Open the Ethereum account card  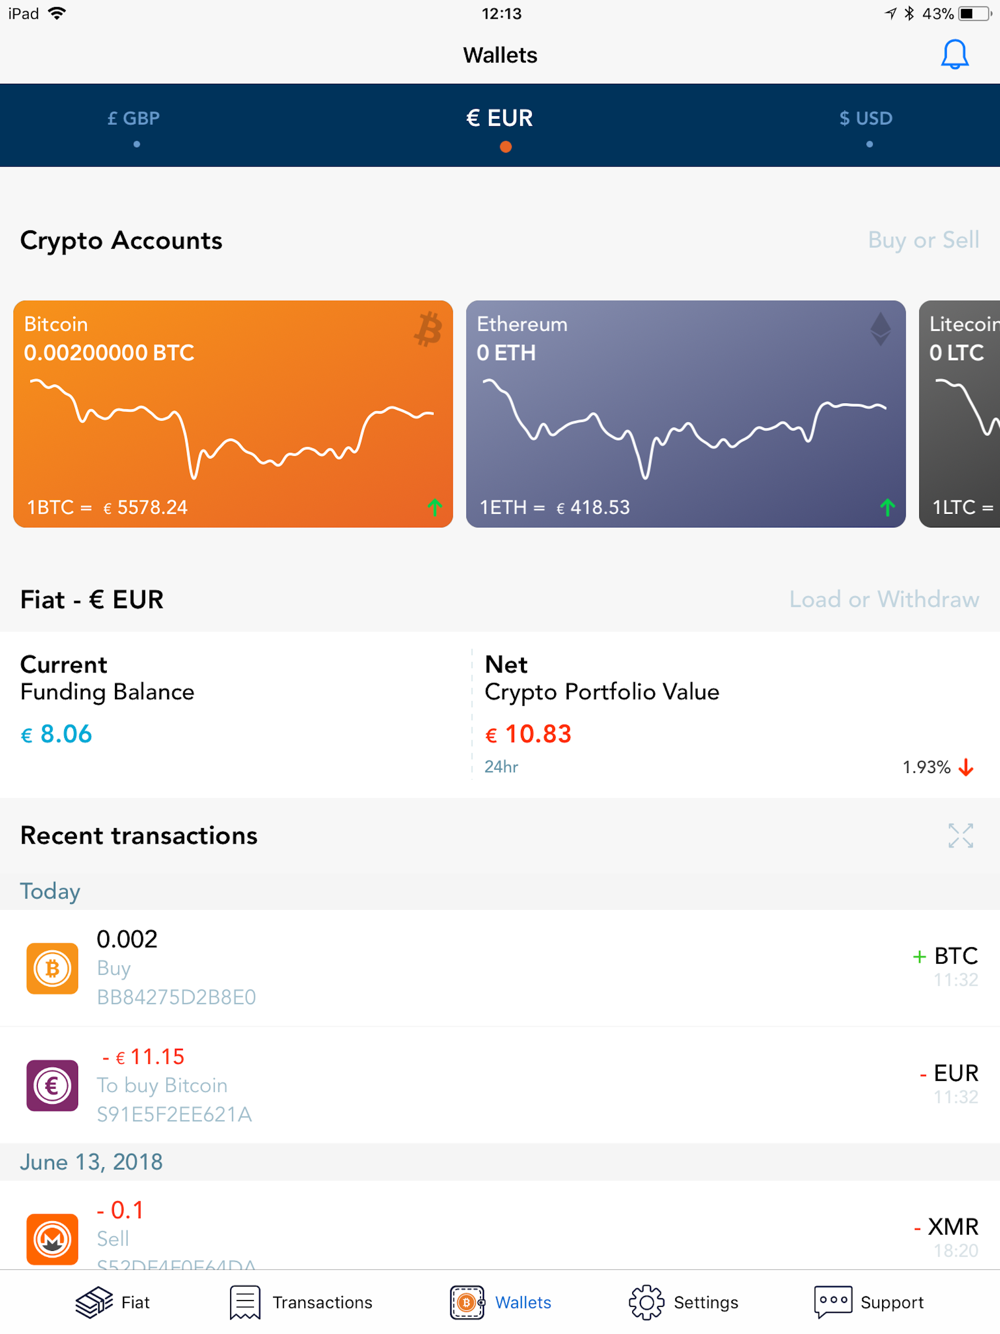click(686, 414)
